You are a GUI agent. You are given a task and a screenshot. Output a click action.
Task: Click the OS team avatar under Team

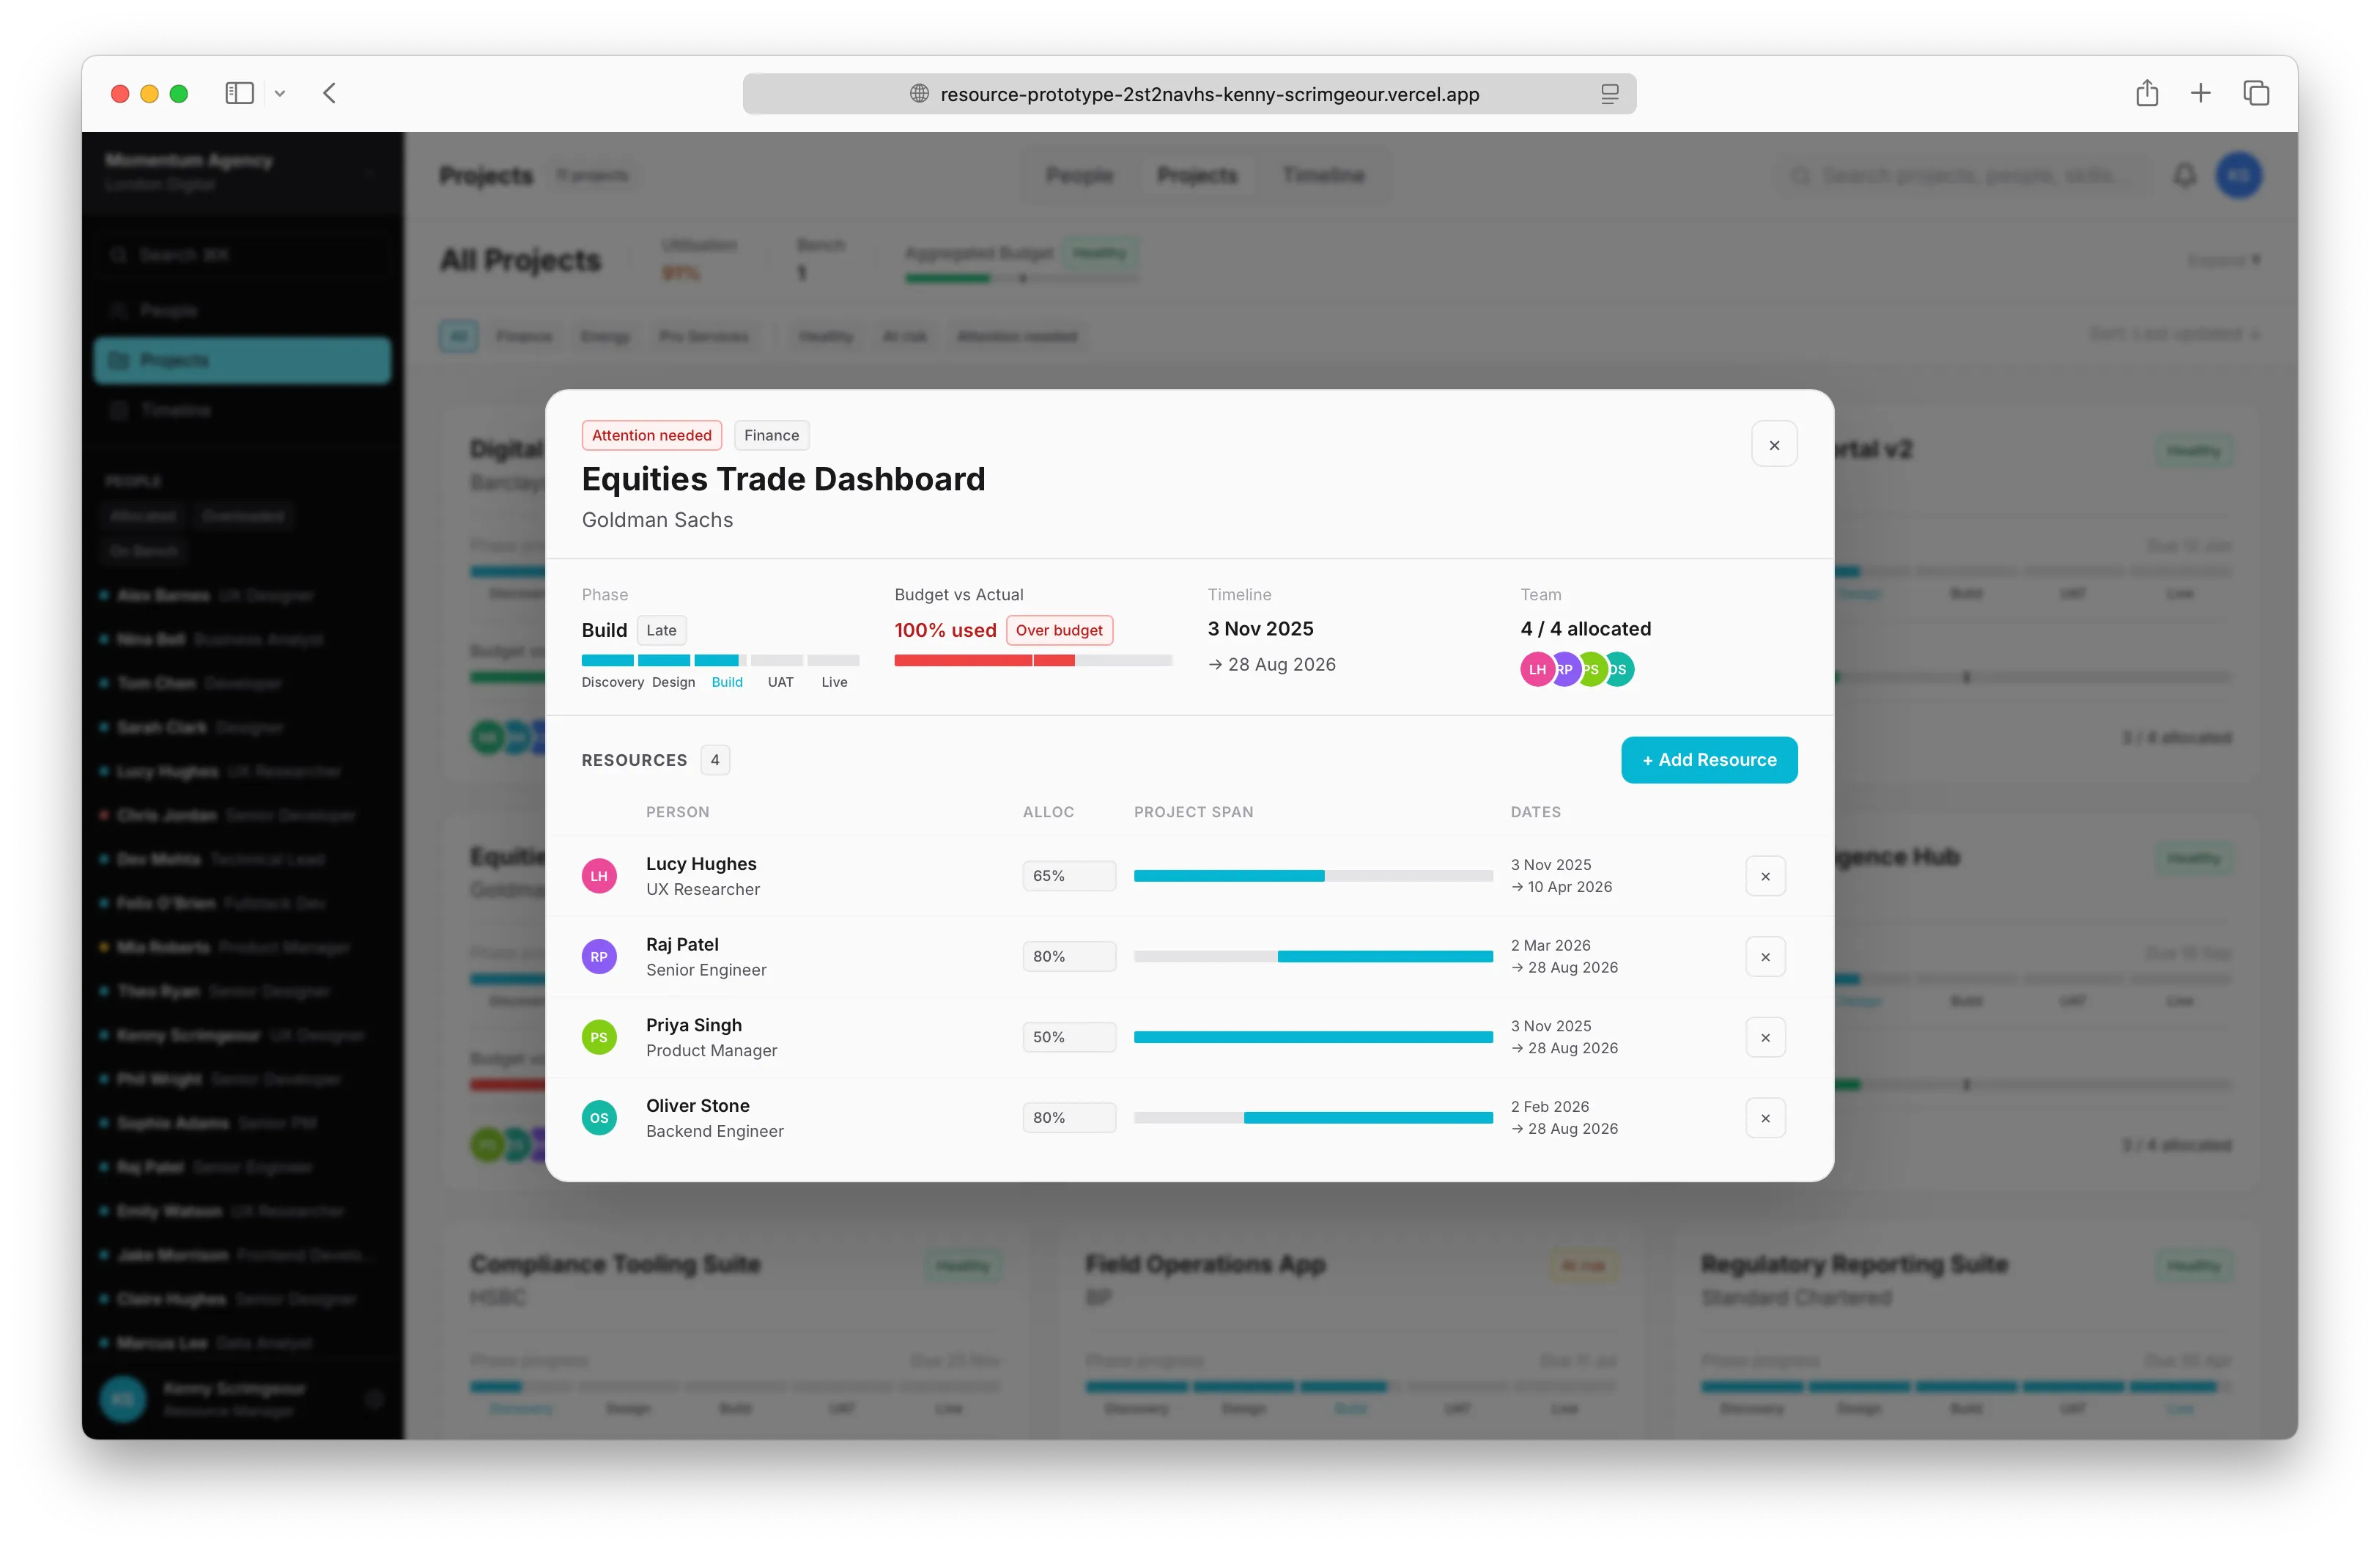(x=1620, y=669)
